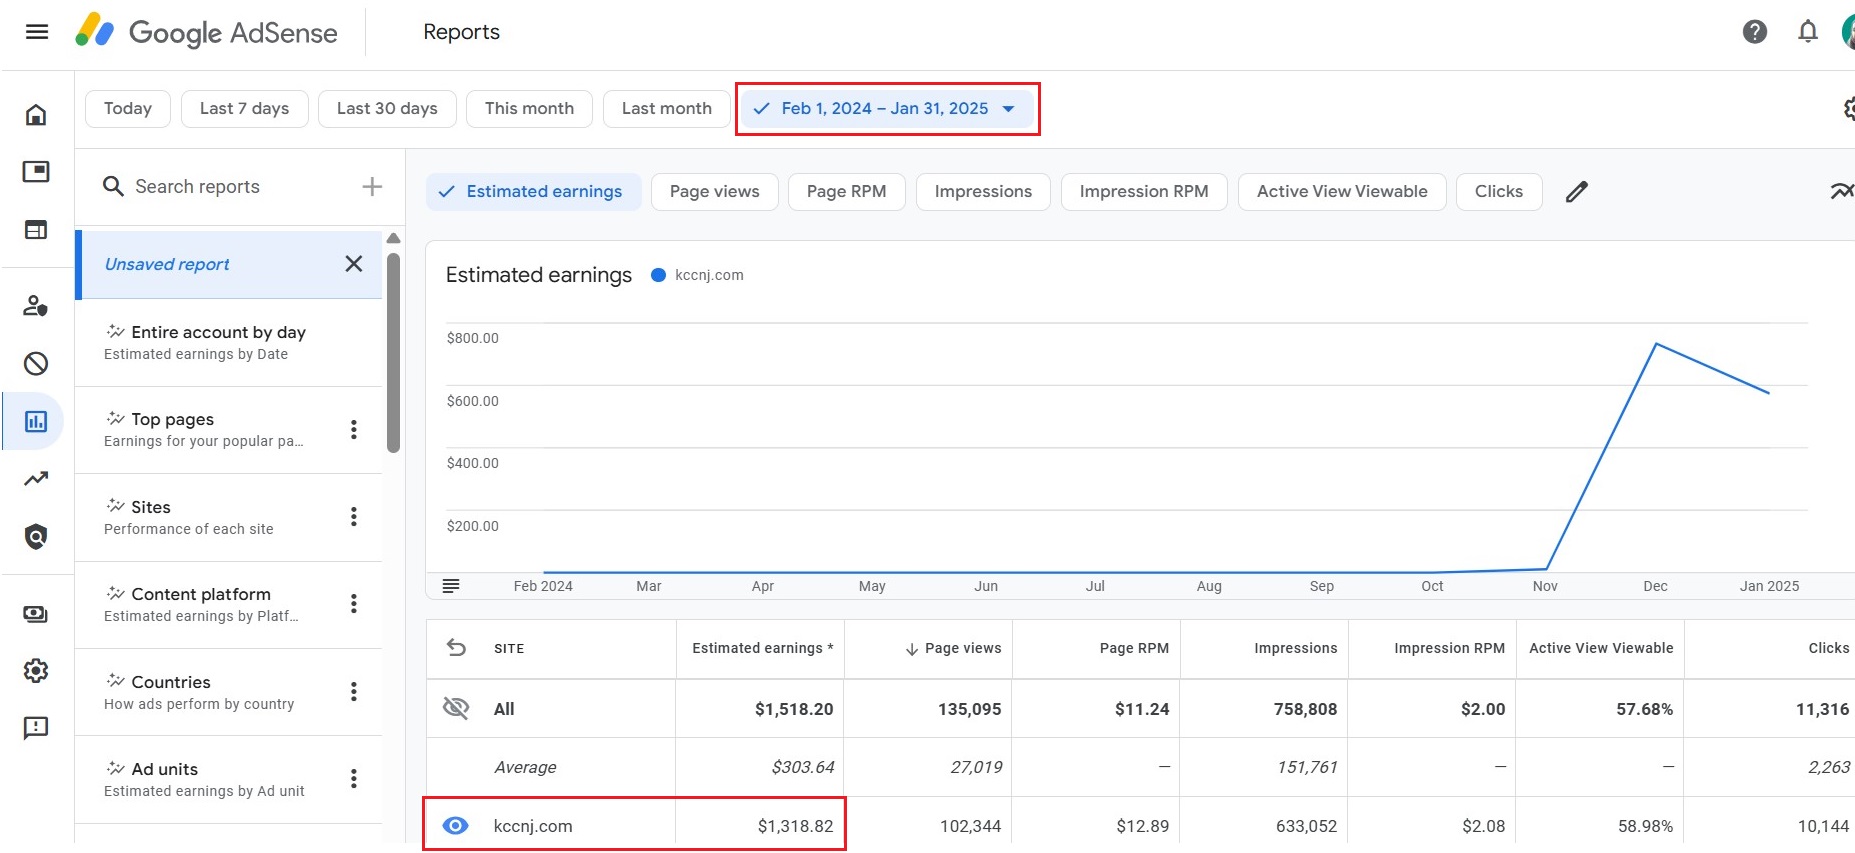Open the Feedback sidebar icon
Viewport: 1855px width, 853px height.
[x=36, y=728]
